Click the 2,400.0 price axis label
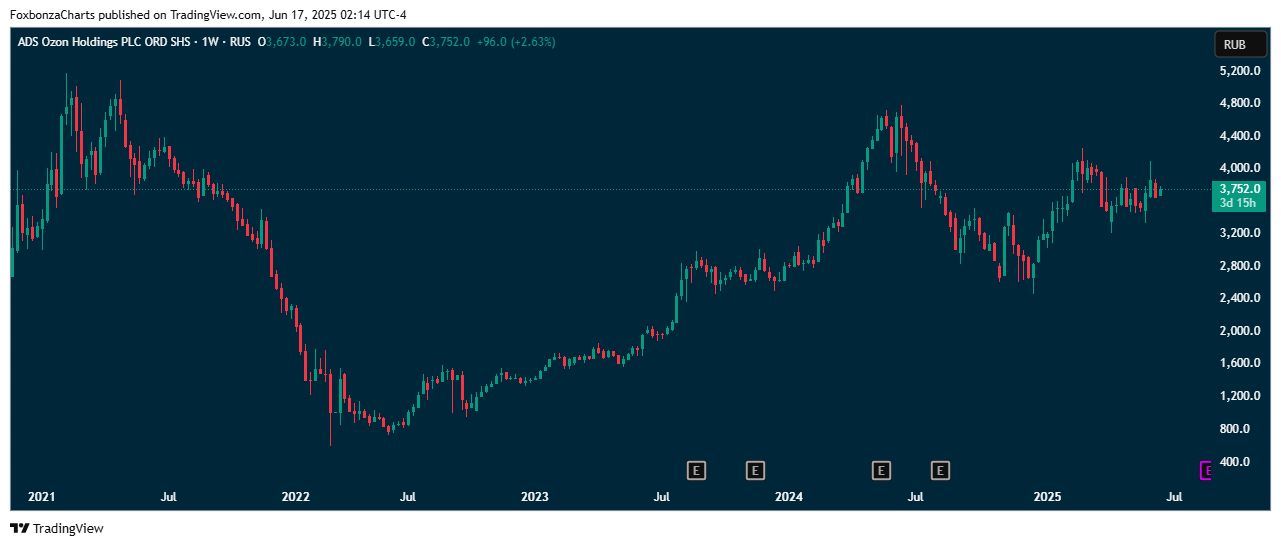Viewport: 1281px width, 546px height. pos(1239,298)
